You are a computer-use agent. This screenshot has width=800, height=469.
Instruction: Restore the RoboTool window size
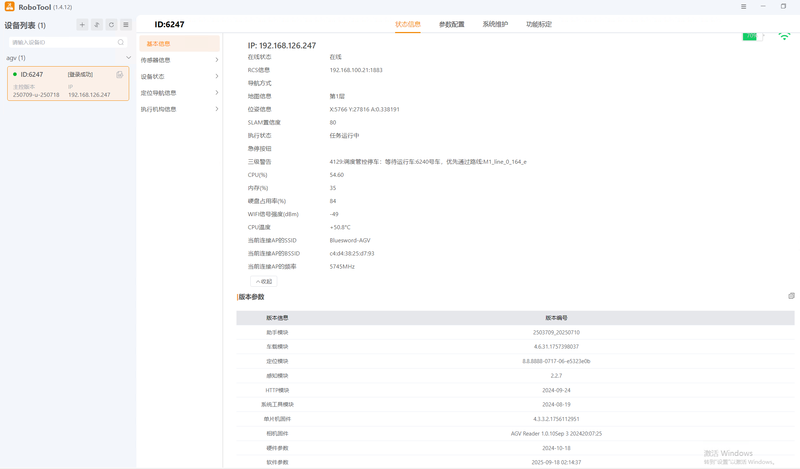pos(783,6)
